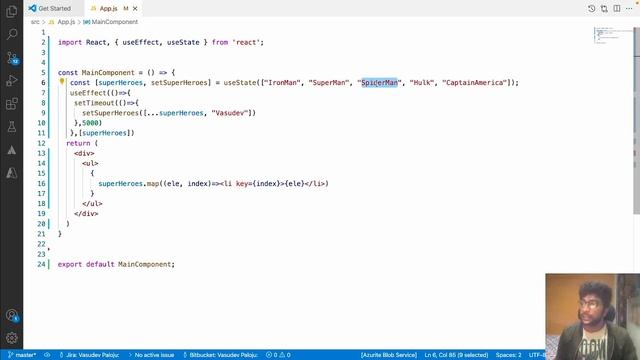Click export default MainComponent on line 24
This screenshot has width=640, height=360.
click(x=116, y=264)
